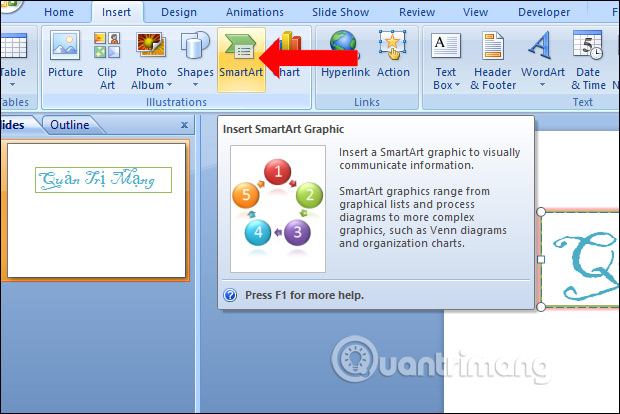The image size is (620, 414).
Task: Open the Slide Show tab
Action: (340, 12)
